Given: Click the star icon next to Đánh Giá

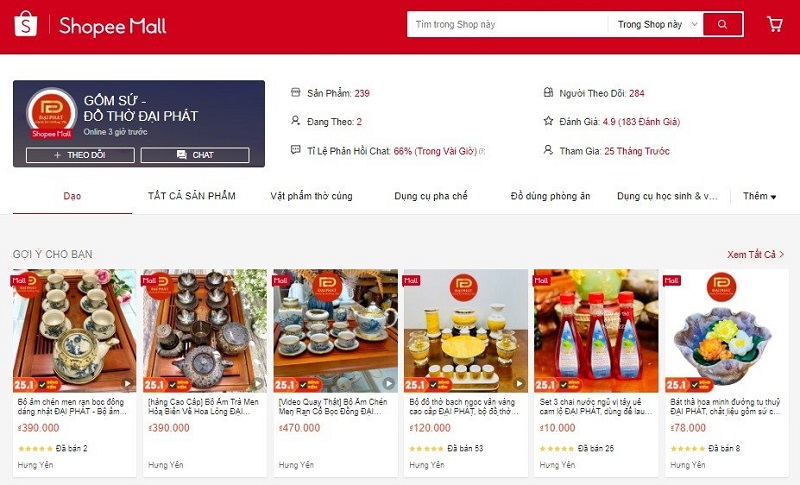Looking at the screenshot, I should point(548,121).
